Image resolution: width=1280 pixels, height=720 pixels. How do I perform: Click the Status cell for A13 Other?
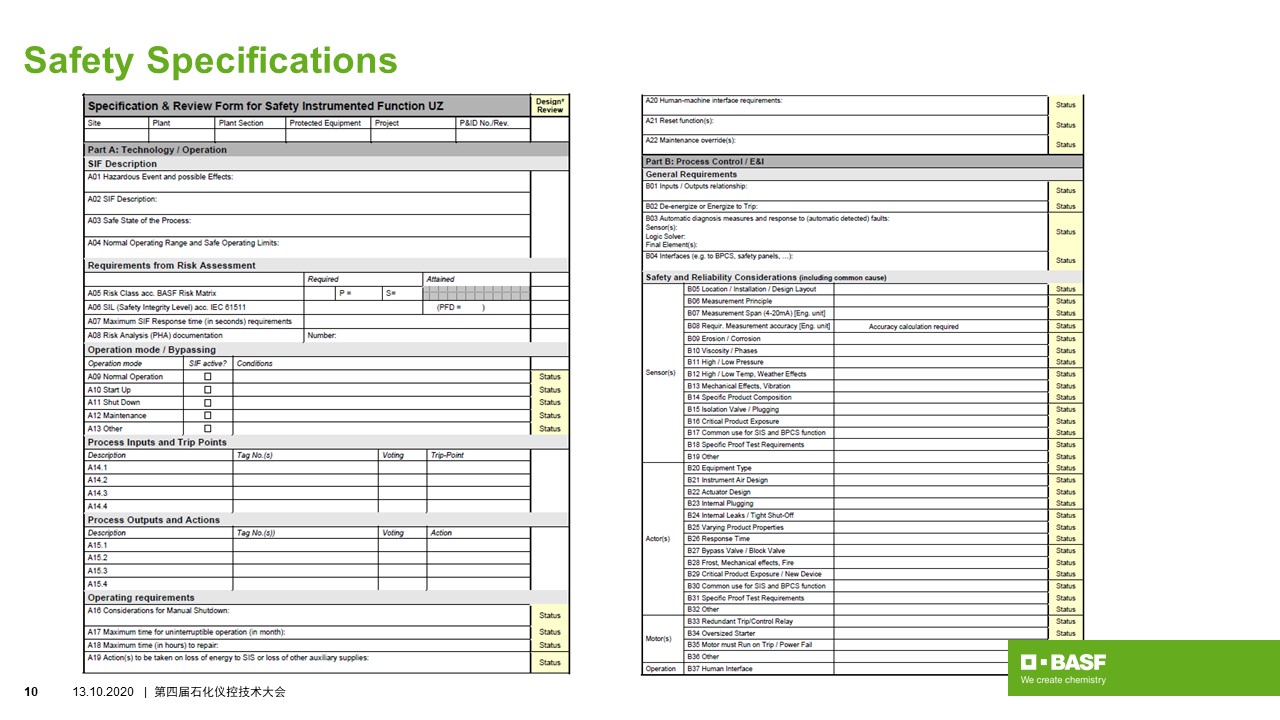coord(550,429)
